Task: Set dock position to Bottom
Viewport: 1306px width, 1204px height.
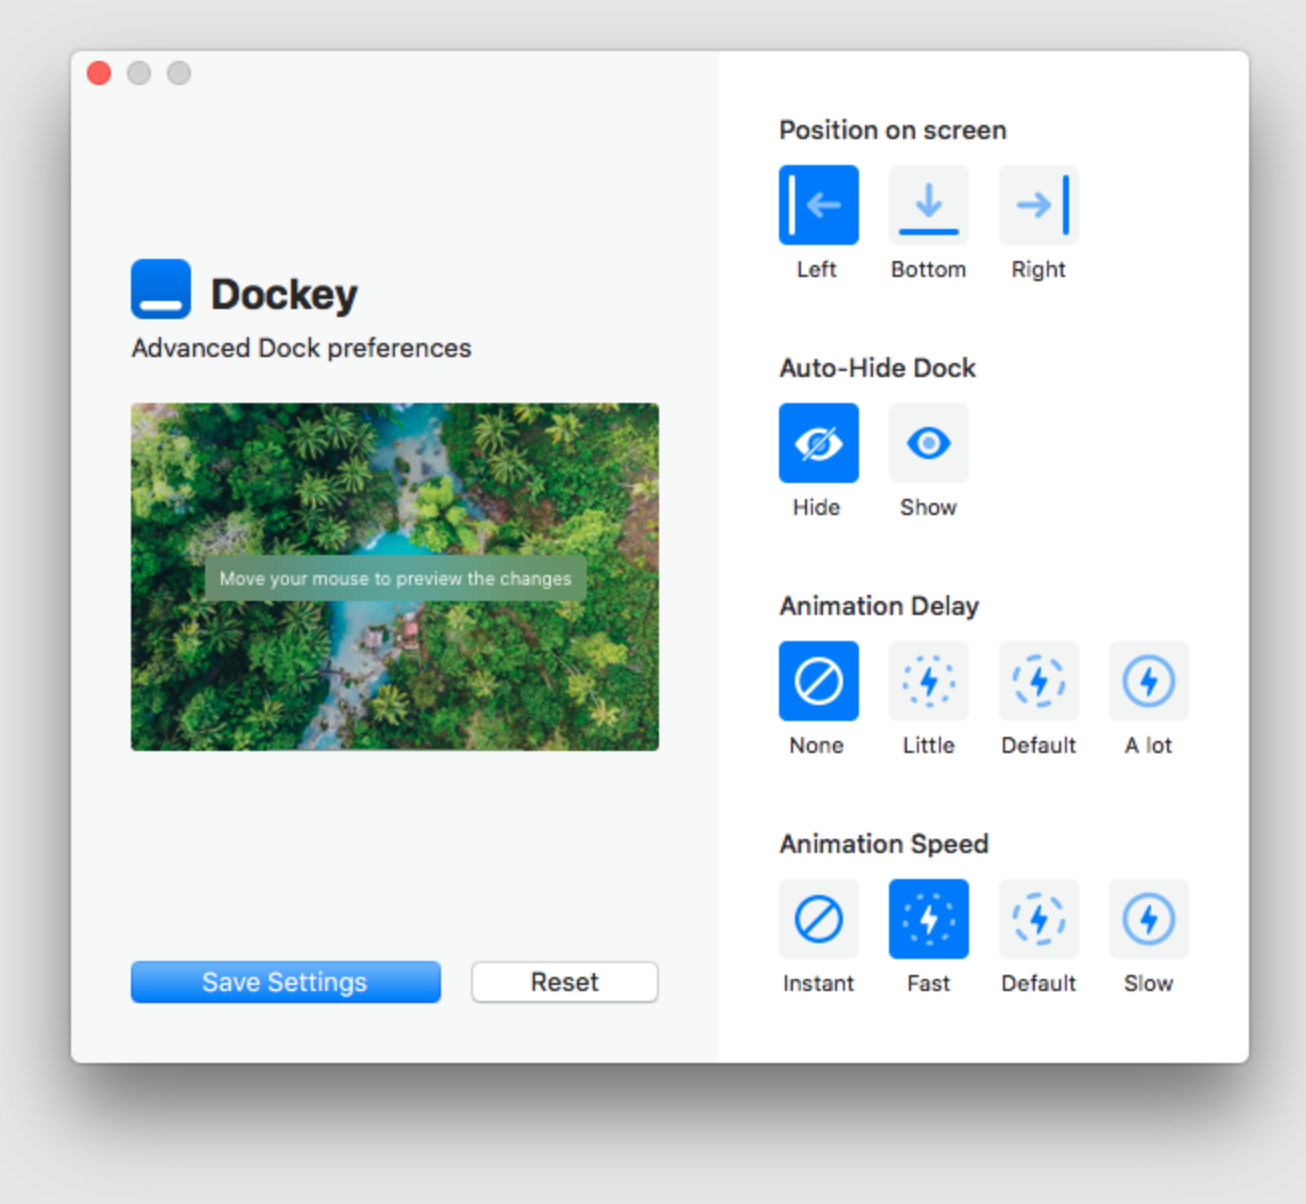Action: pos(928,205)
